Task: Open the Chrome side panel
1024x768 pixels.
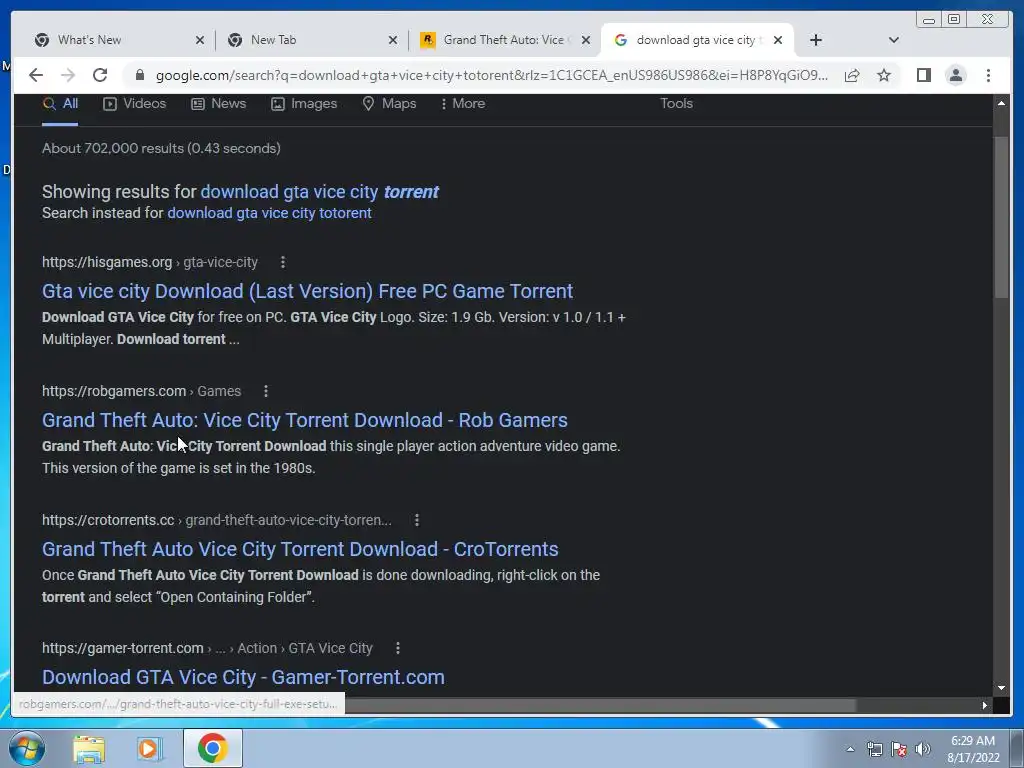Action: (x=923, y=75)
